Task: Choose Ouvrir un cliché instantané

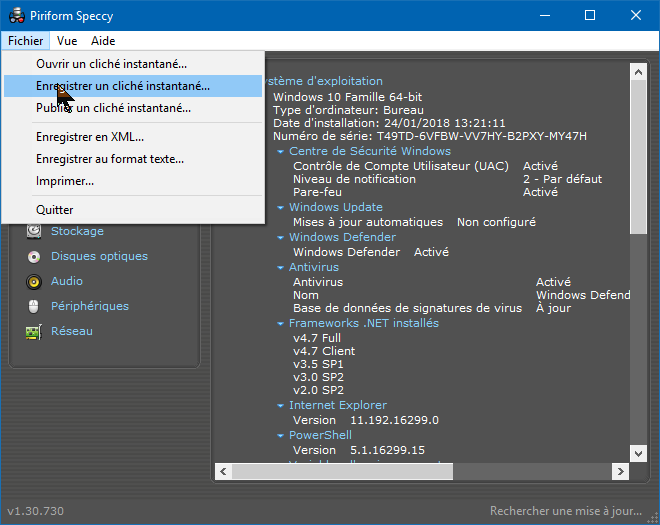Action: click(x=133, y=64)
